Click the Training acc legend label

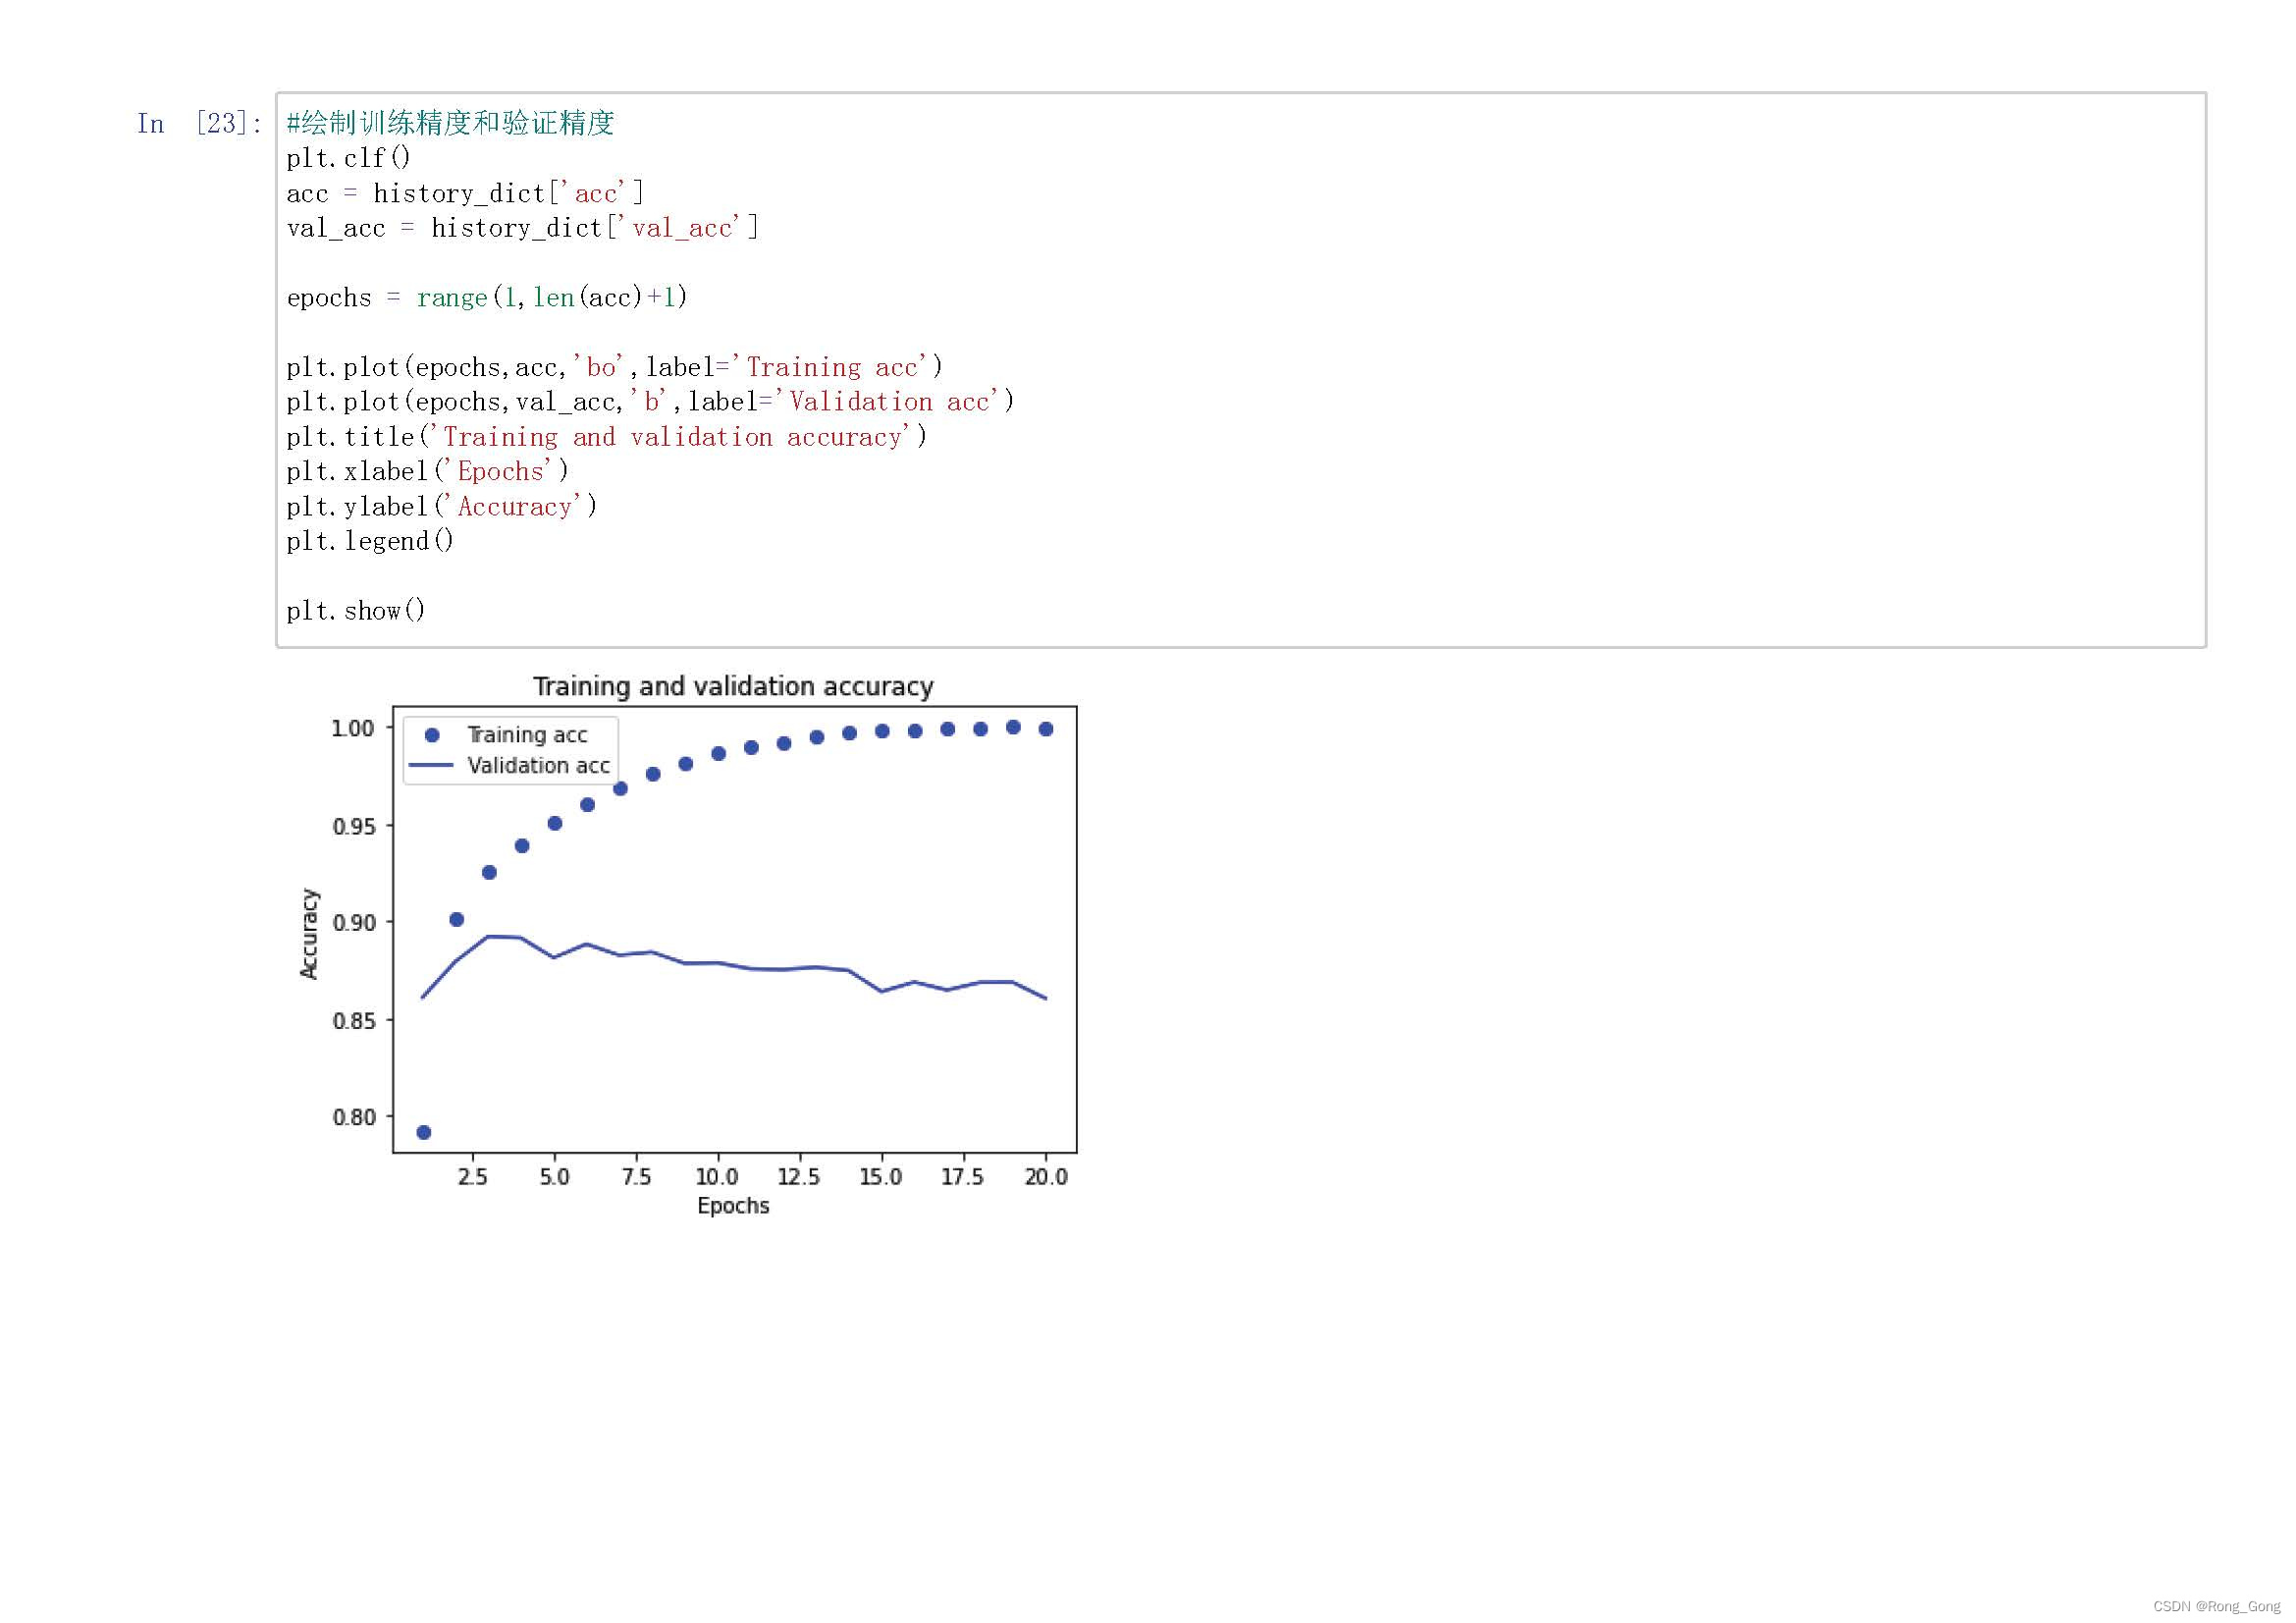(527, 735)
